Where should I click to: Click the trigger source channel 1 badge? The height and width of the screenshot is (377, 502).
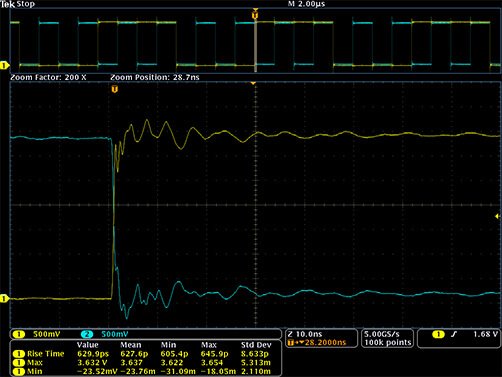point(438,334)
